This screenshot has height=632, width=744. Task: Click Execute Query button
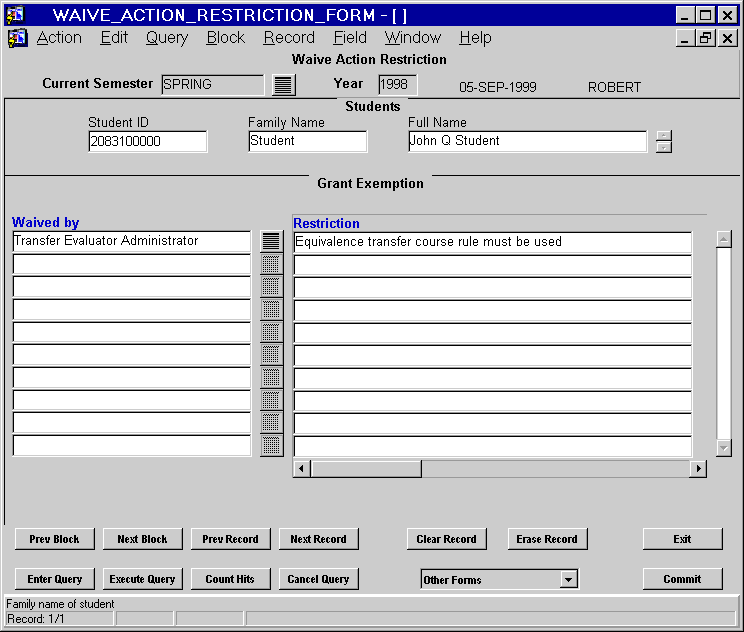[142, 579]
